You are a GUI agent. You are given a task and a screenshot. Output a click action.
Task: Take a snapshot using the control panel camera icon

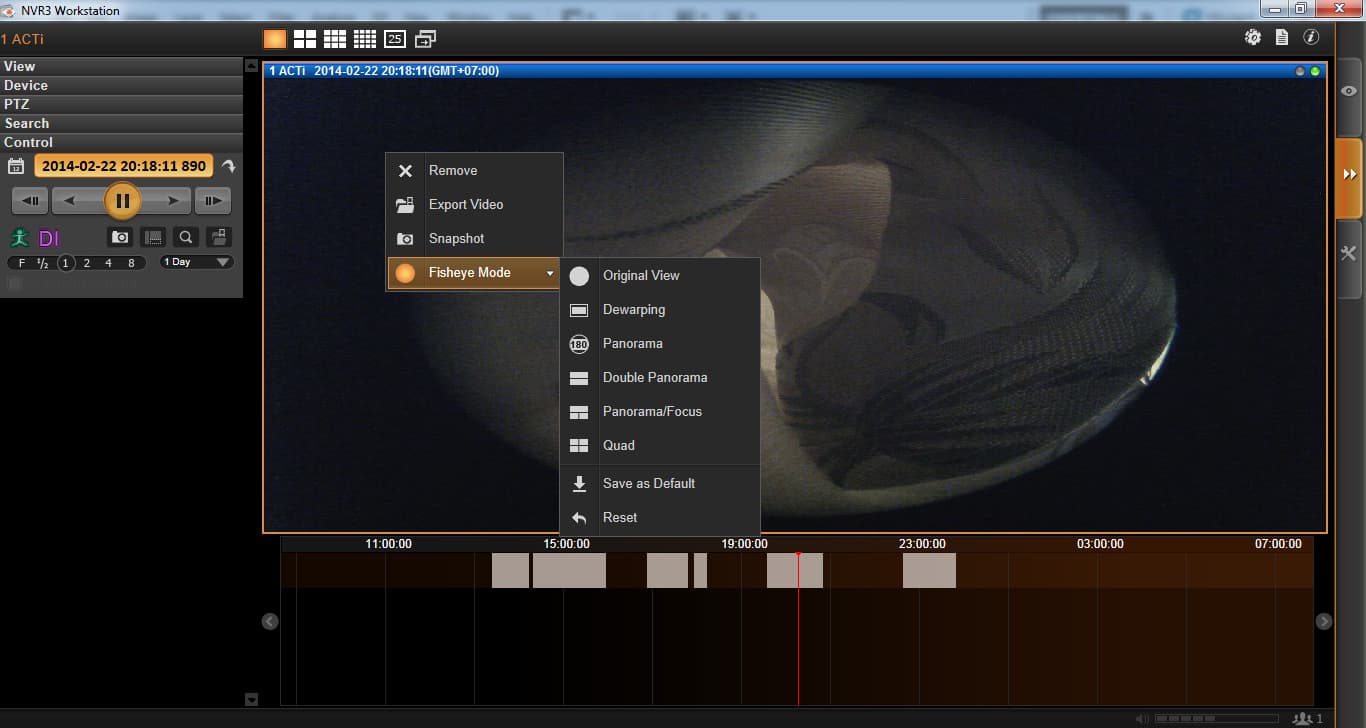tap(120, 237)
